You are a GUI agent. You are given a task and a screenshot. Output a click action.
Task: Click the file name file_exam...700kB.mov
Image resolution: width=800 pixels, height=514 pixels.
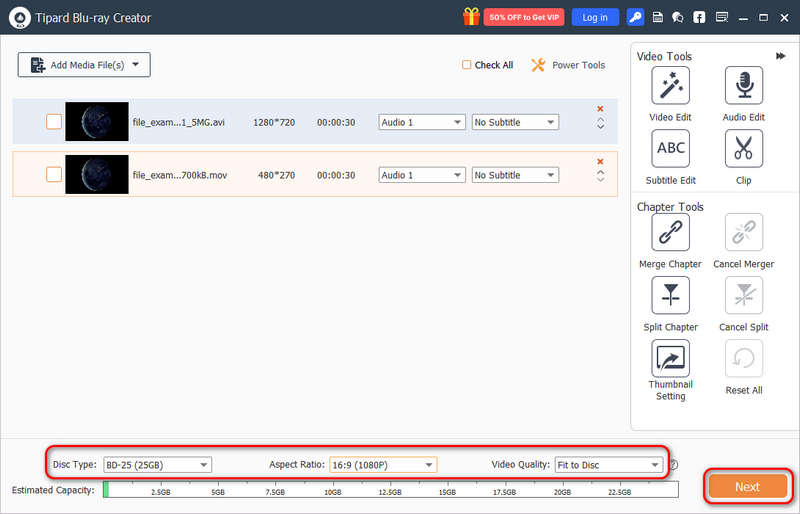pos(180,175)
